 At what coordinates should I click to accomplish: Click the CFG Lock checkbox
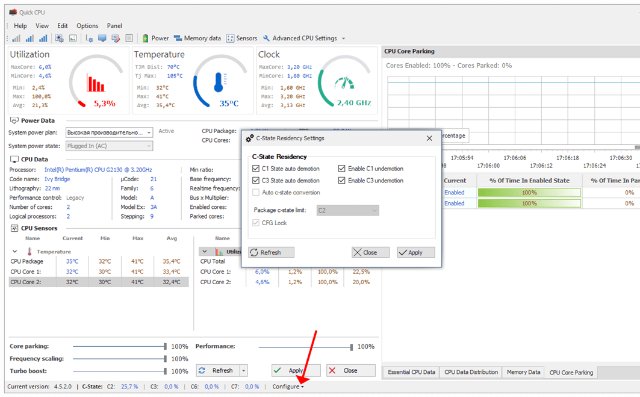click(x=256, y=223)
